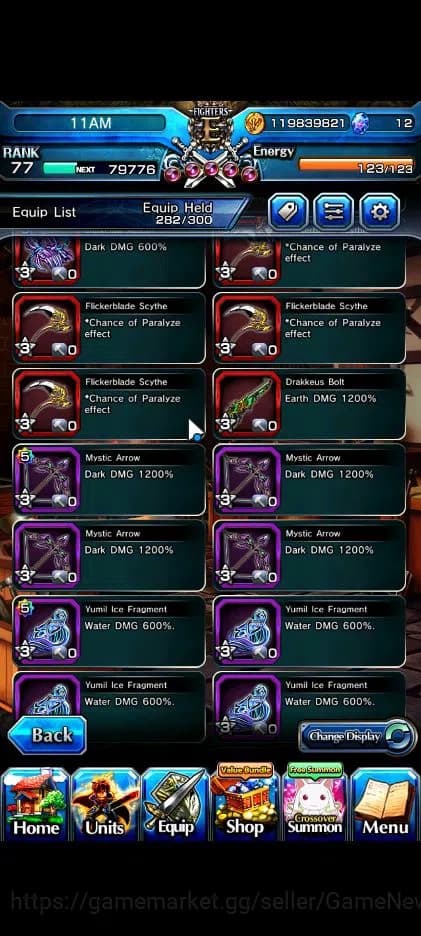The height and width of the screenshot is (936, 421).
Task: Tap the gold zel coin icon
Action: pos(255,124)
